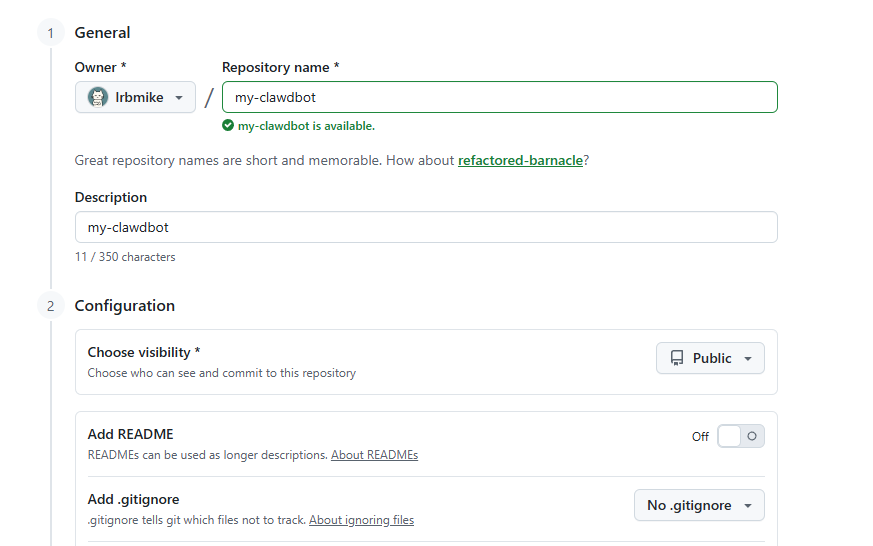Click the step 1 circle marker

point(51,33)
